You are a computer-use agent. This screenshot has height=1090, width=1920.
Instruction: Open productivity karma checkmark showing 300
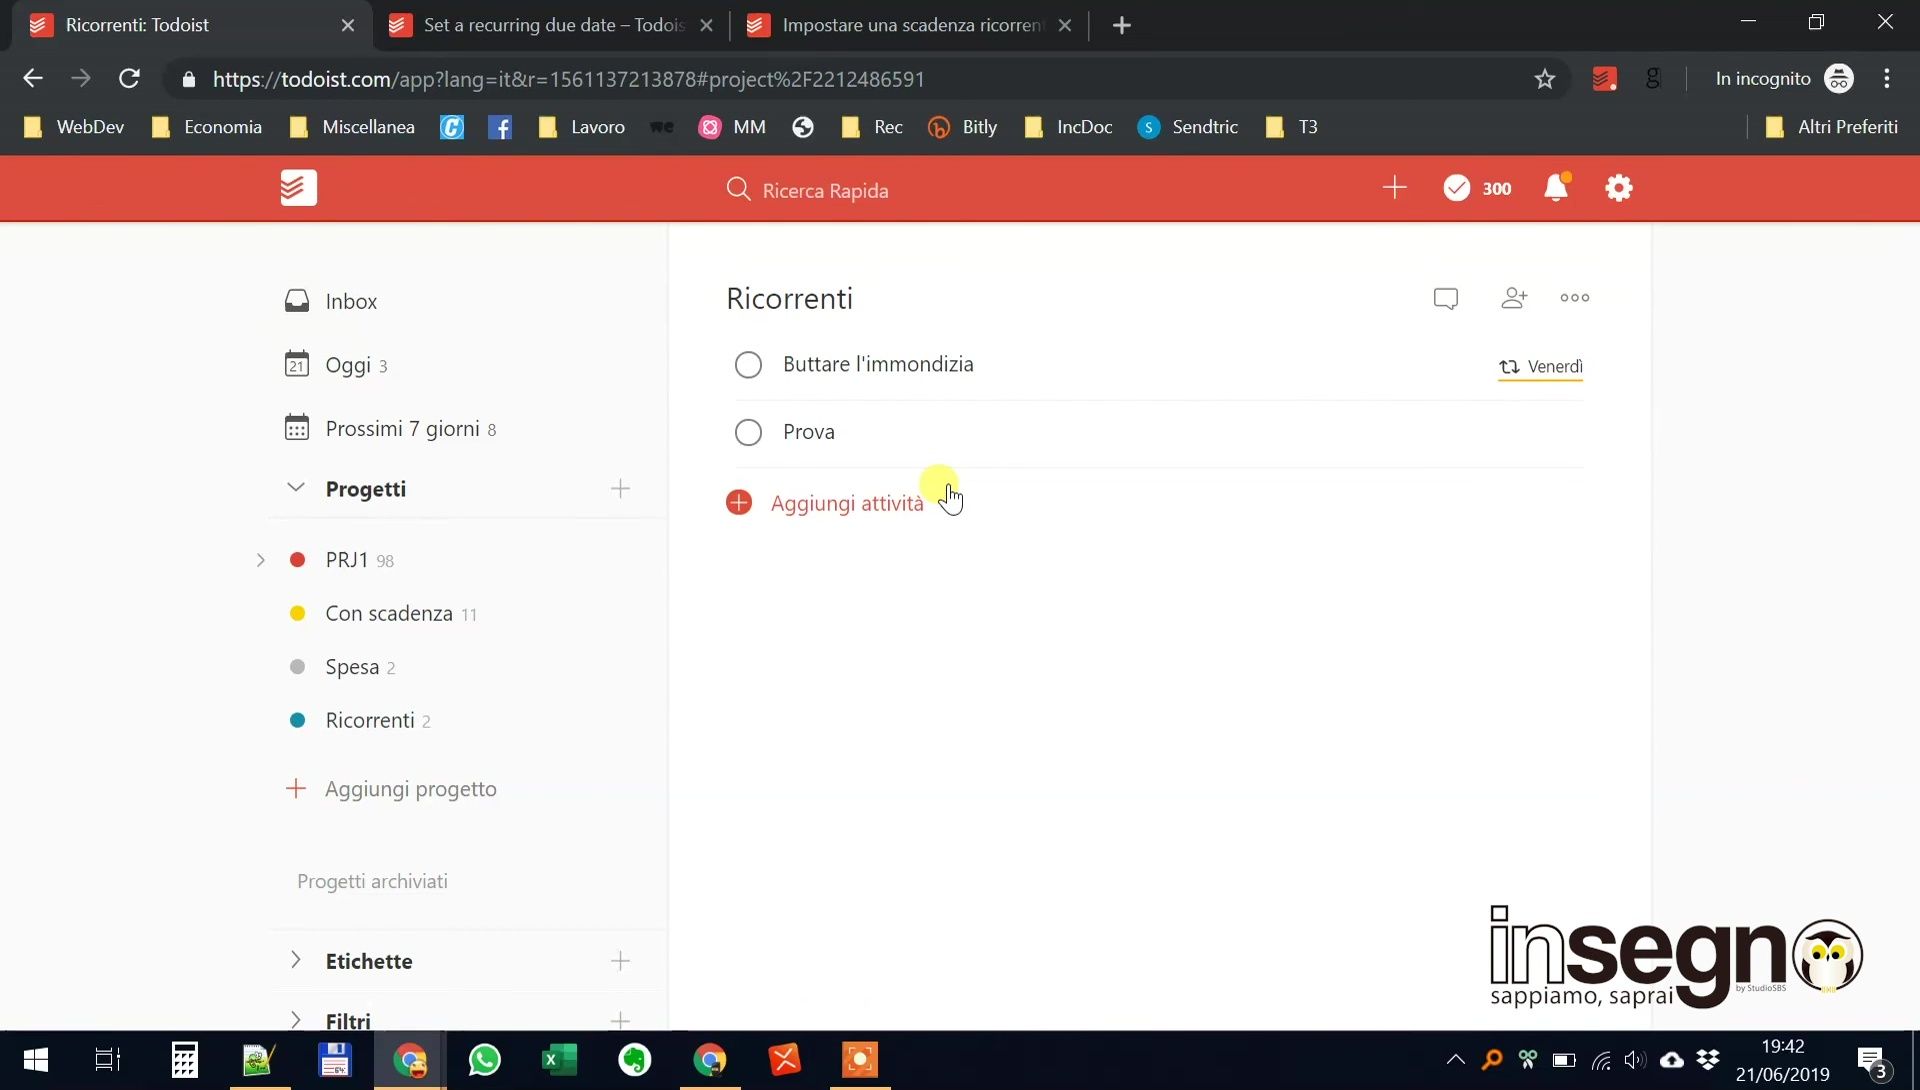click(1477, 188)
